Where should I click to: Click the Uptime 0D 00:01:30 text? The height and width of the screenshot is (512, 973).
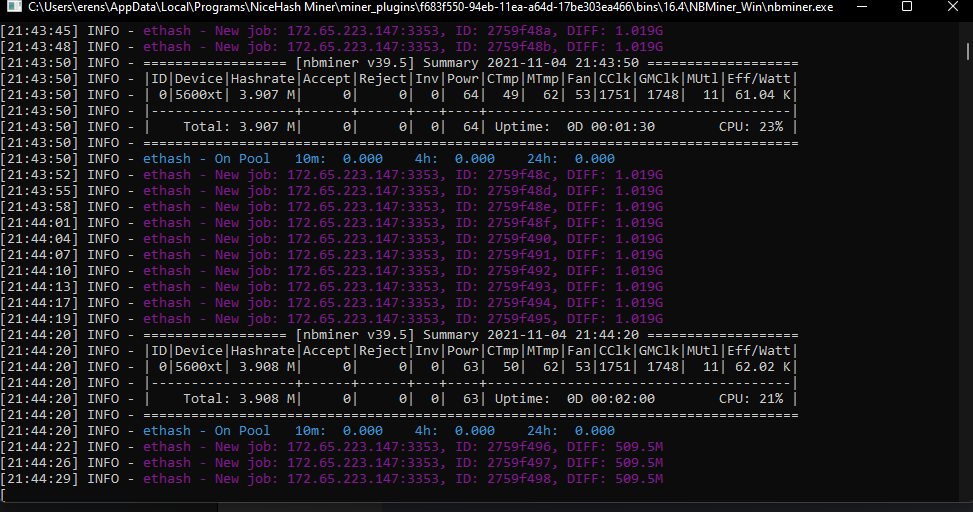tap(575, 127)
